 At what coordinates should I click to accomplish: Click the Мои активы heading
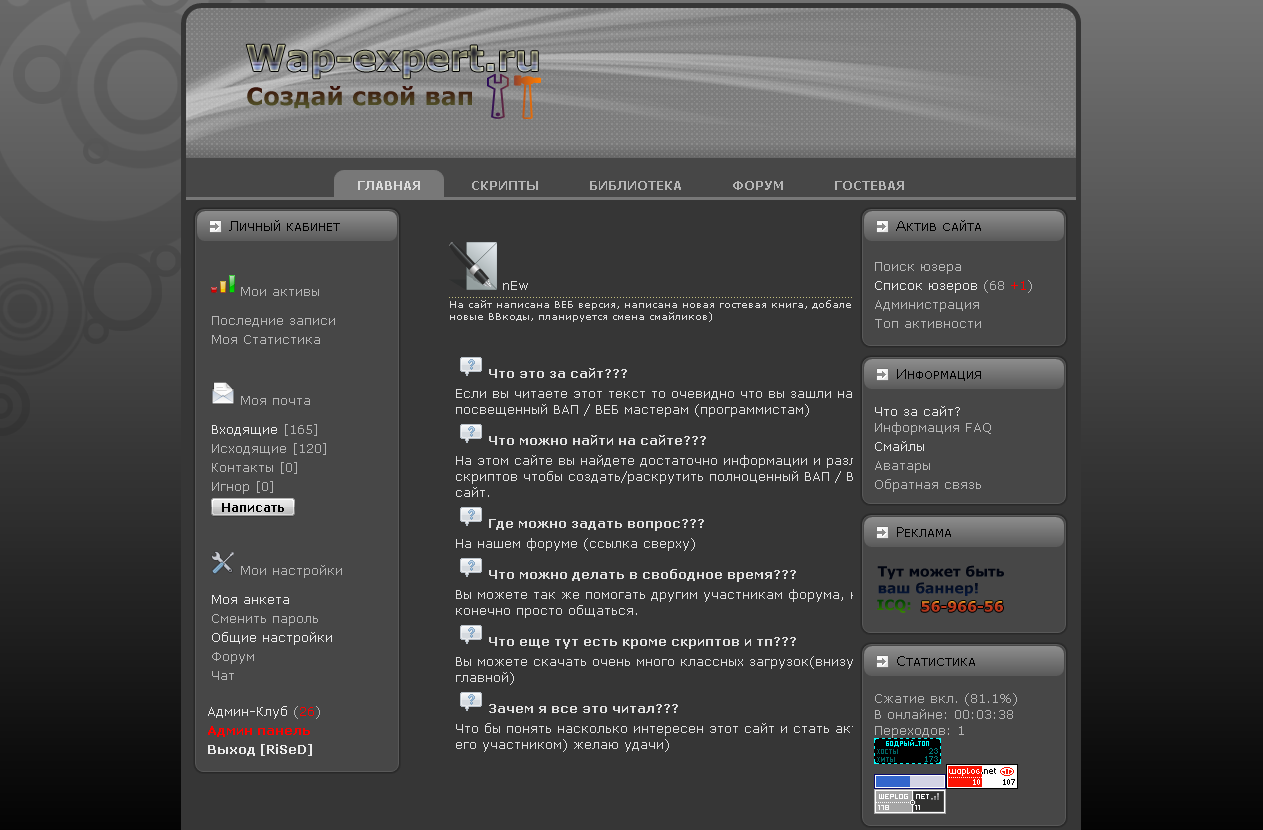pyautogui.click(x=280, y=292)
